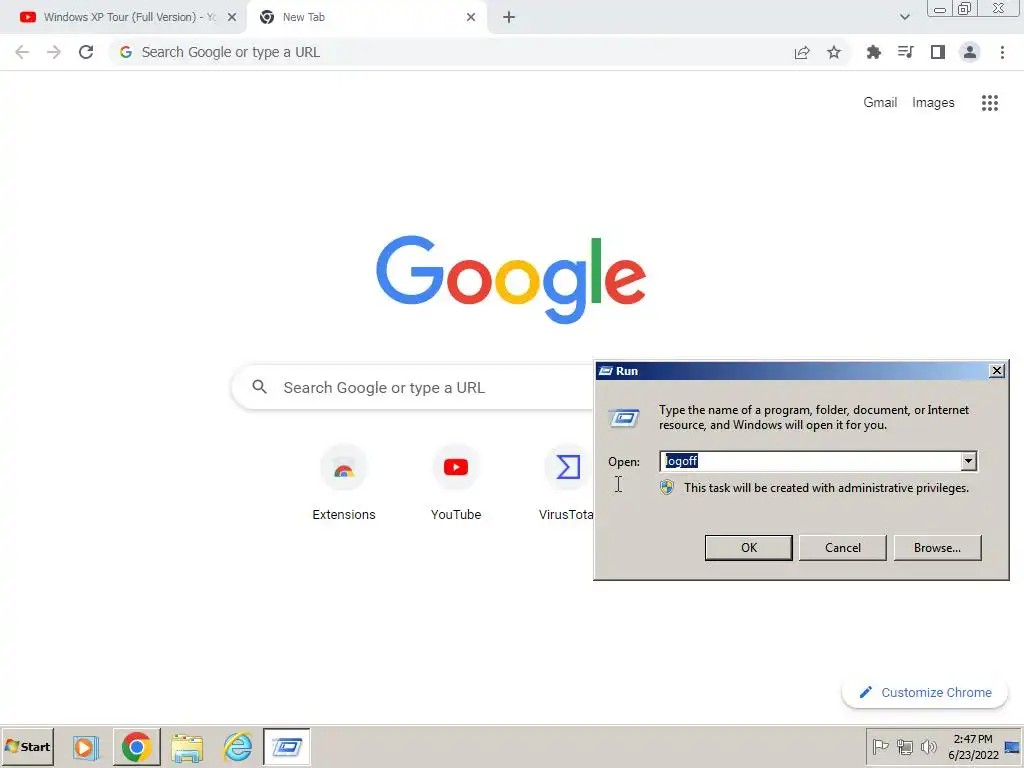Expand the Open field dropdown arrow

968,461
